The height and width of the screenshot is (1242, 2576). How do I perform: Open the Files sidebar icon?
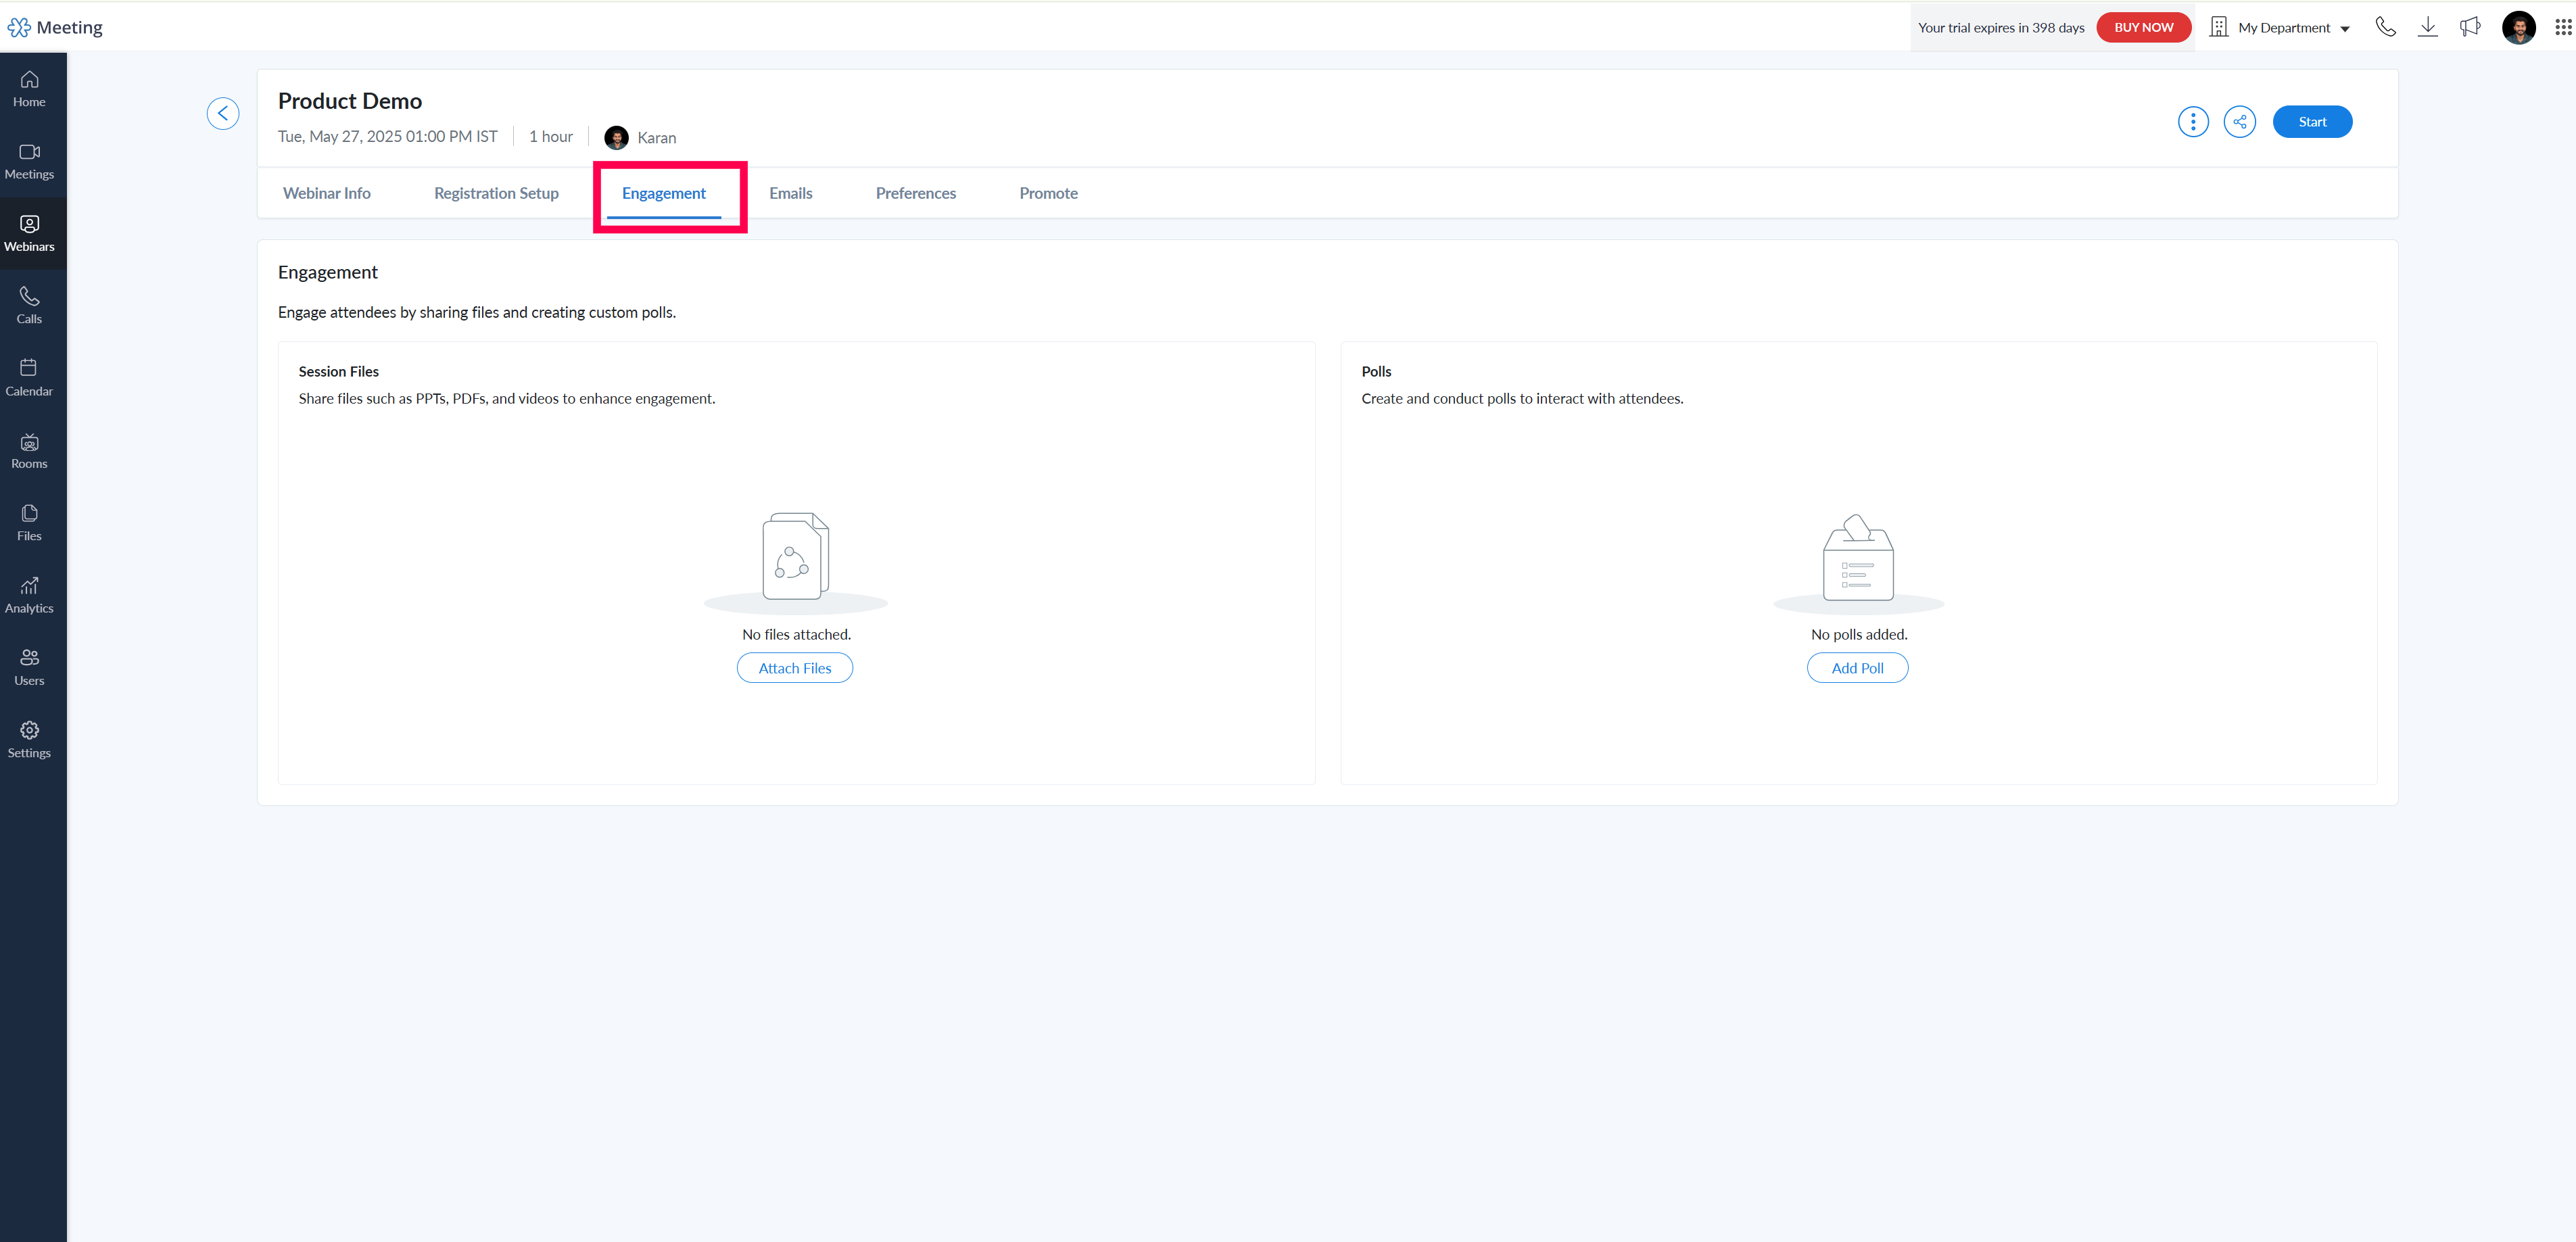[30, 523]
